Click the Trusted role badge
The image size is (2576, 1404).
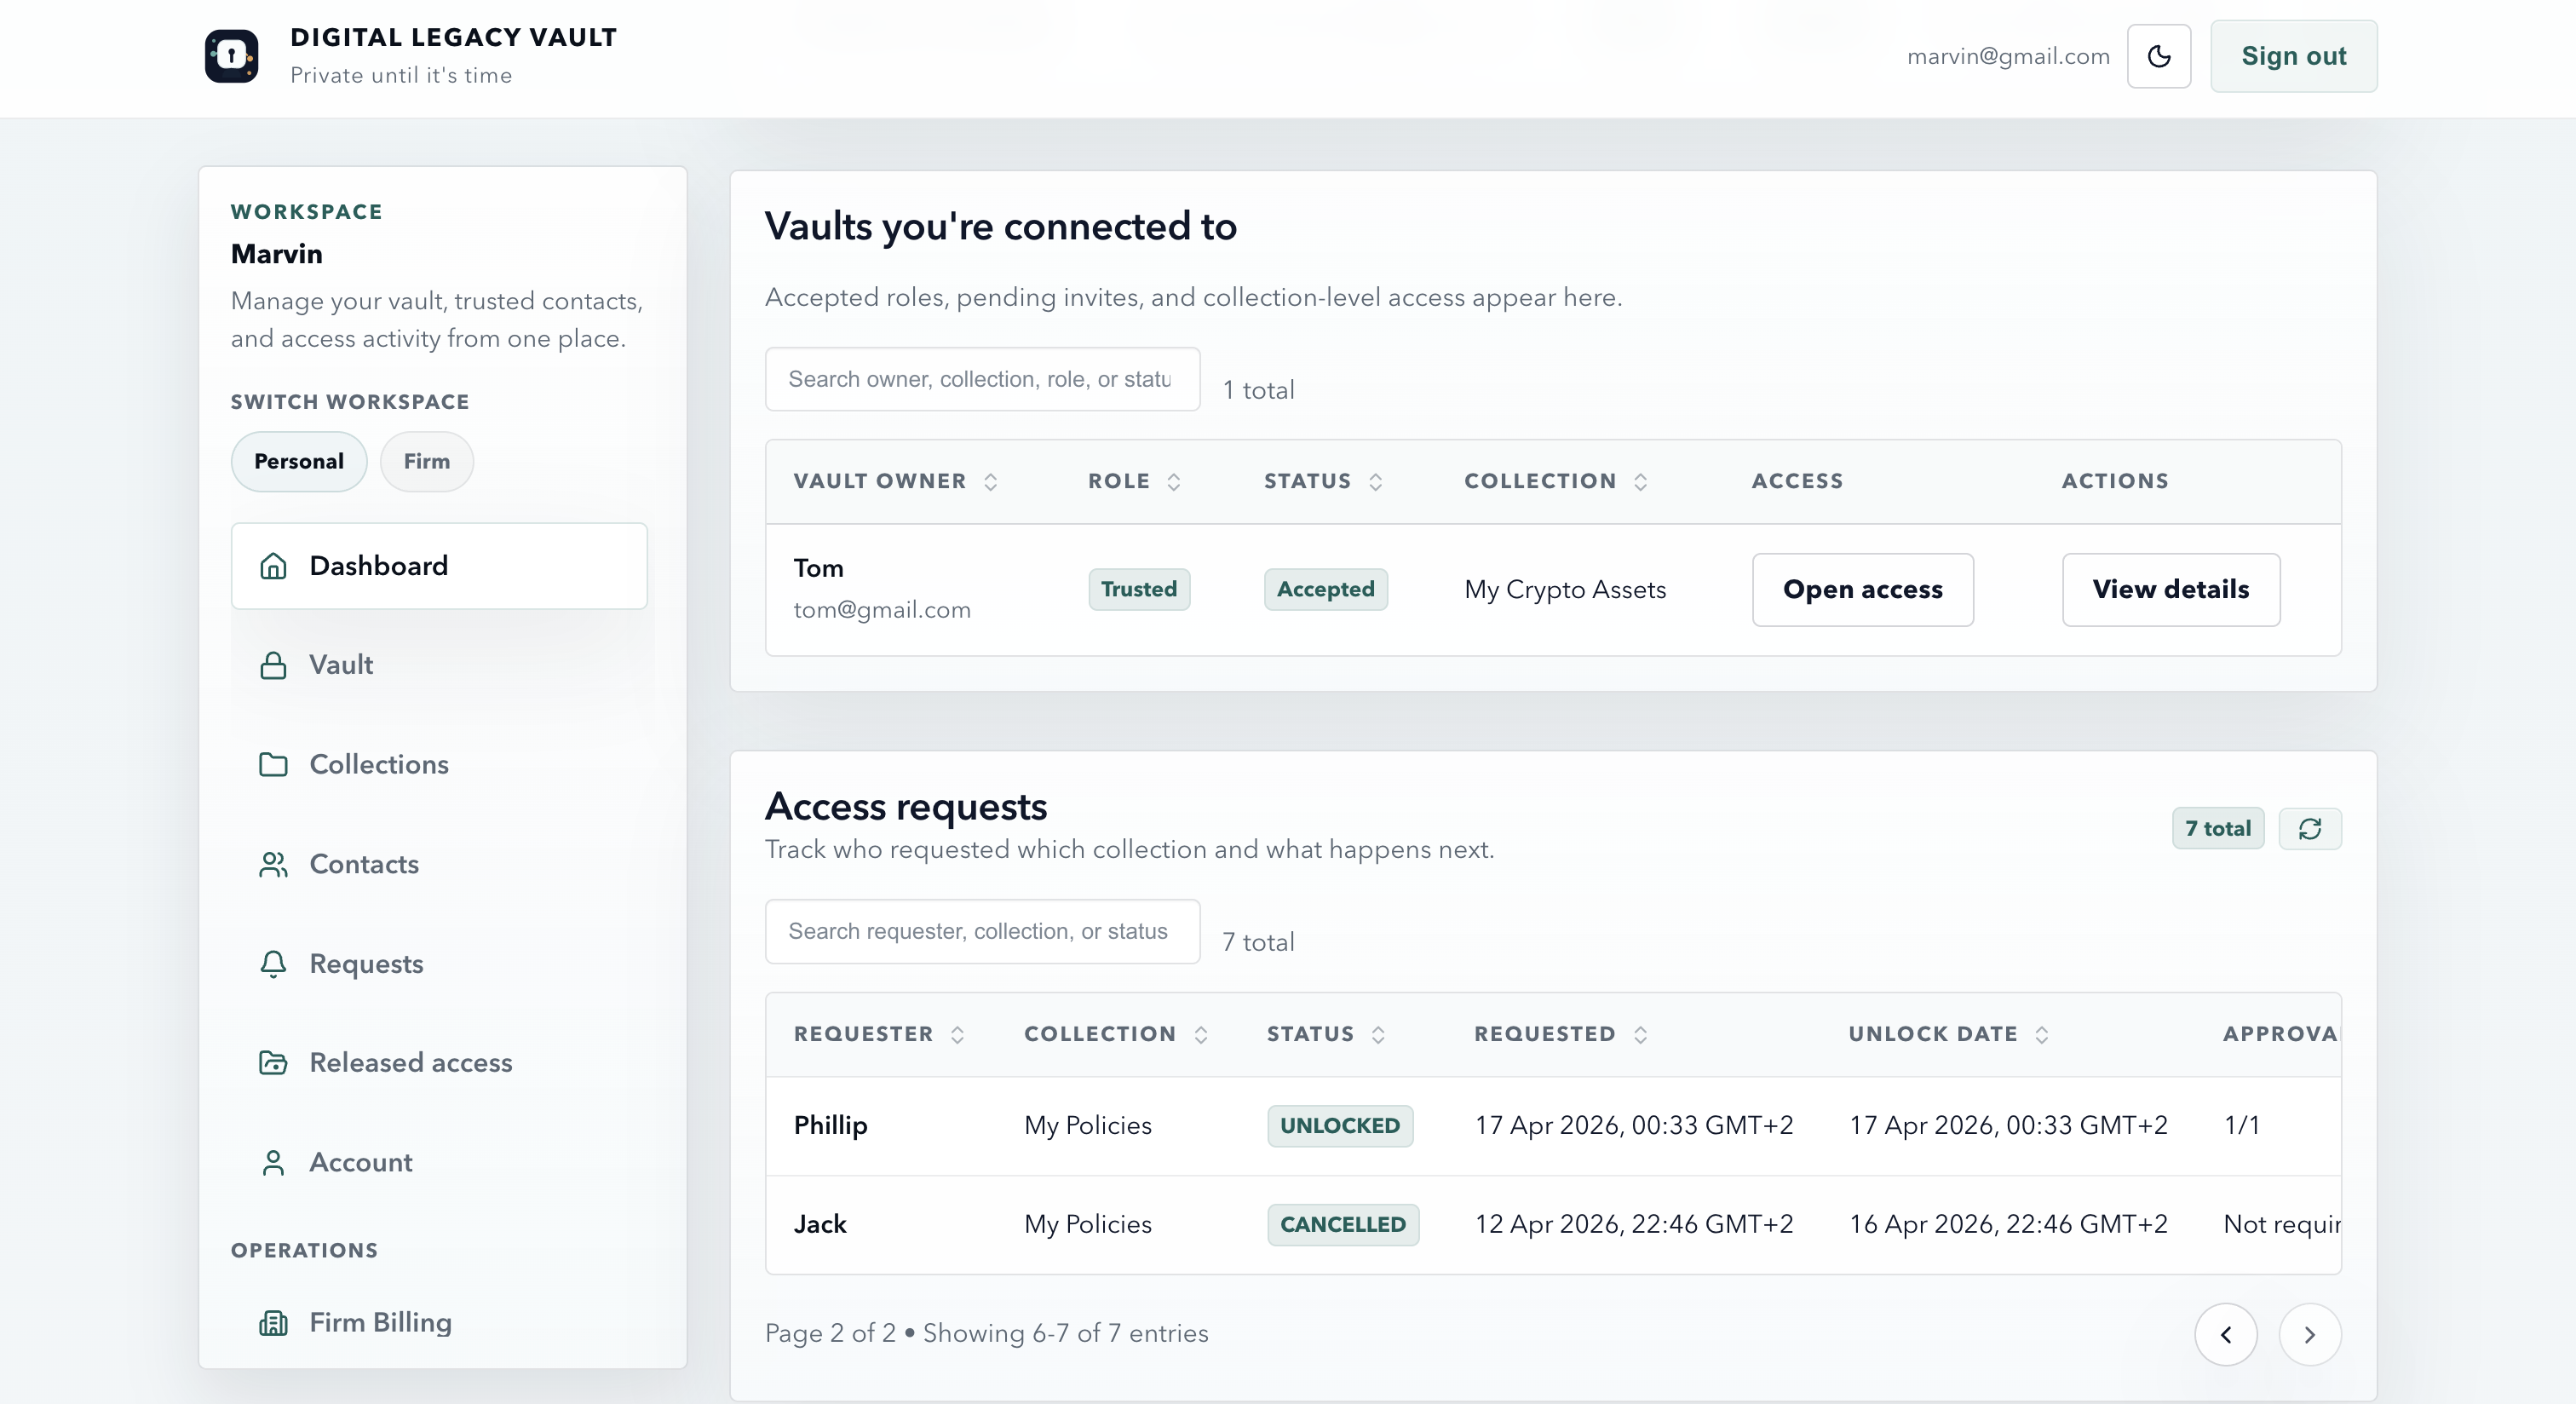(x=1139, y=589)
